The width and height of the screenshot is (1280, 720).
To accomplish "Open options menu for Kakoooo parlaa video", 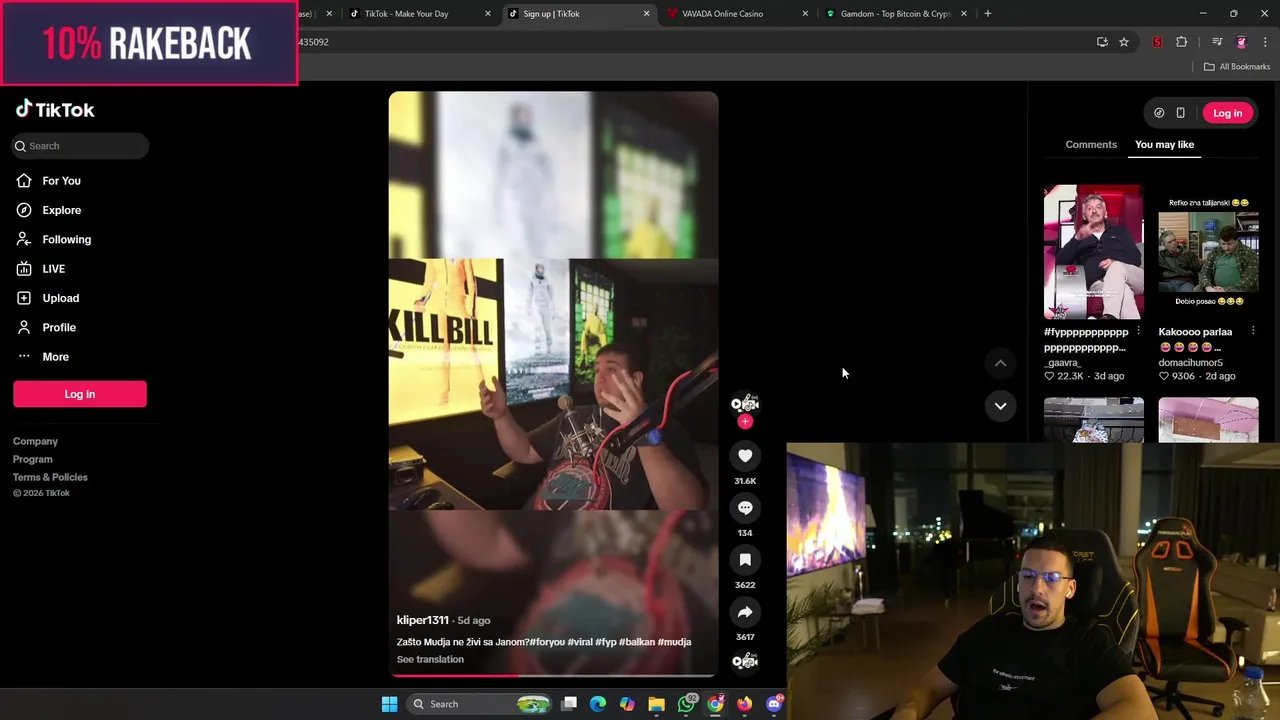I will [1253, 331].
